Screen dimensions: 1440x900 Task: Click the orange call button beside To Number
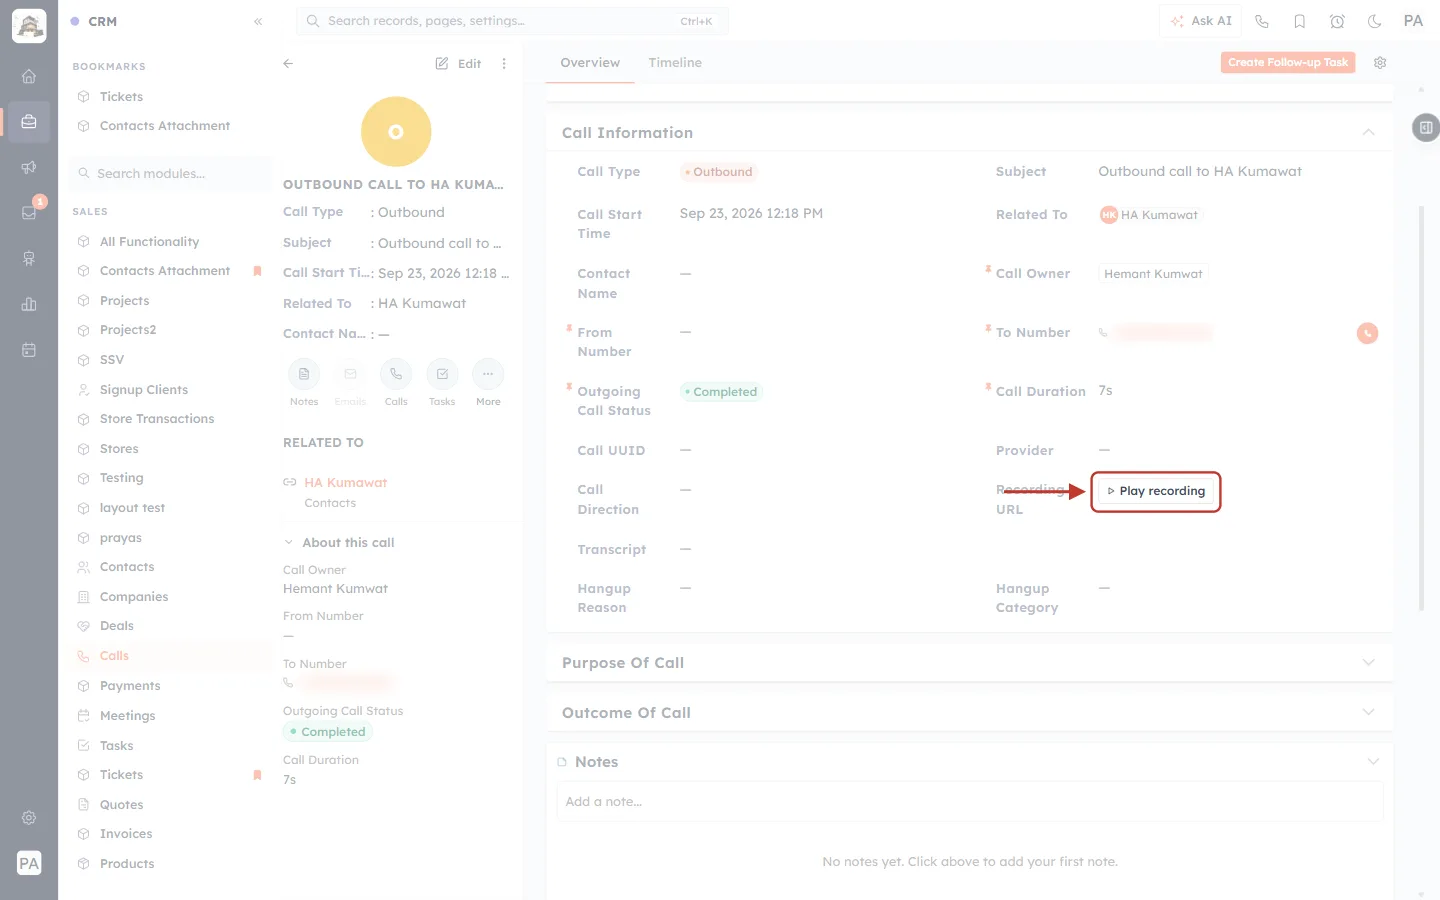tap(1367, 333)
